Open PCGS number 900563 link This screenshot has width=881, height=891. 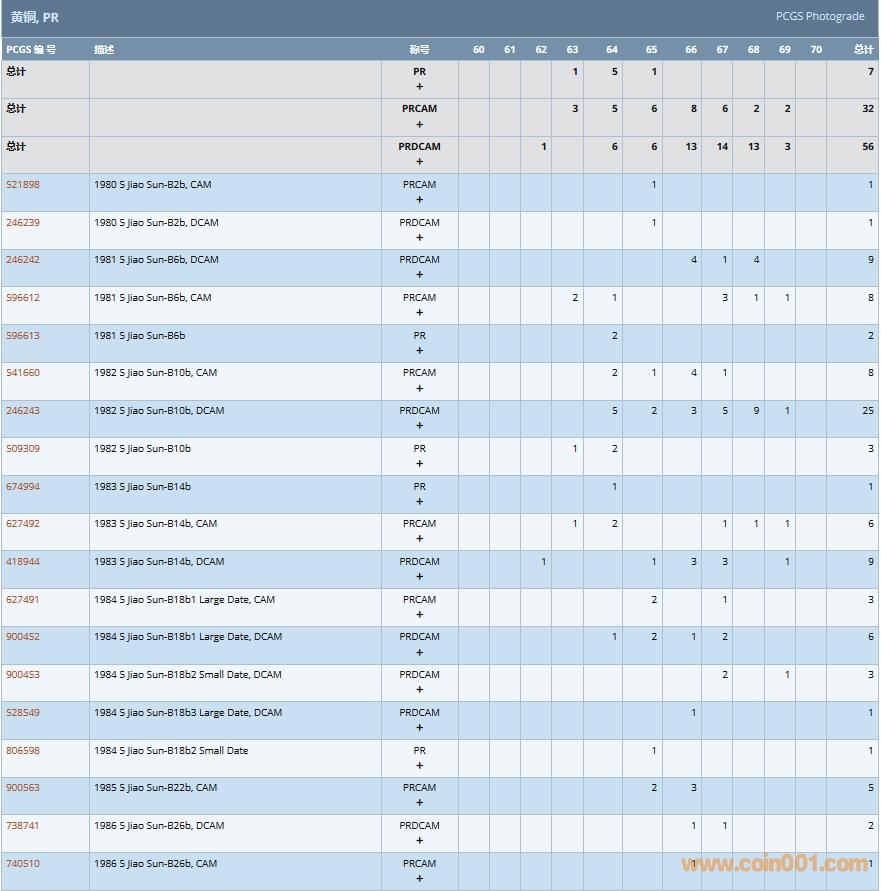pos(23,788)
